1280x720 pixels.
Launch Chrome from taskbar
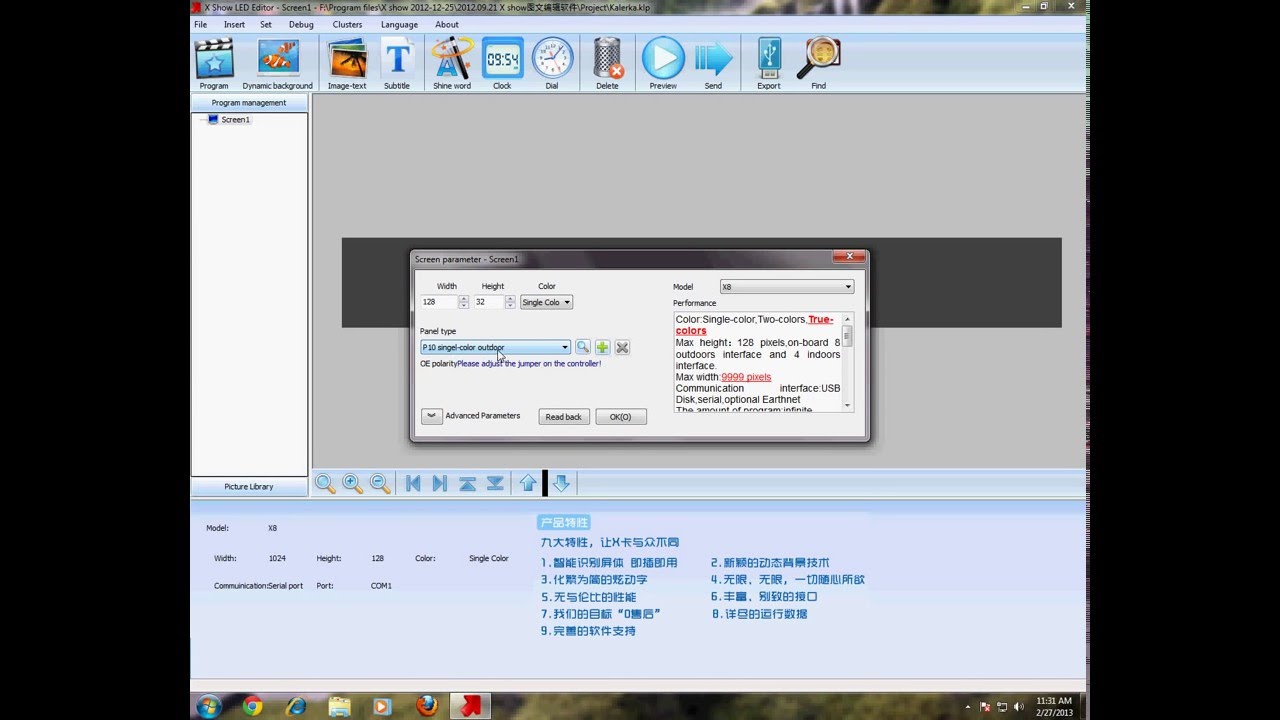tap(252, 706)
